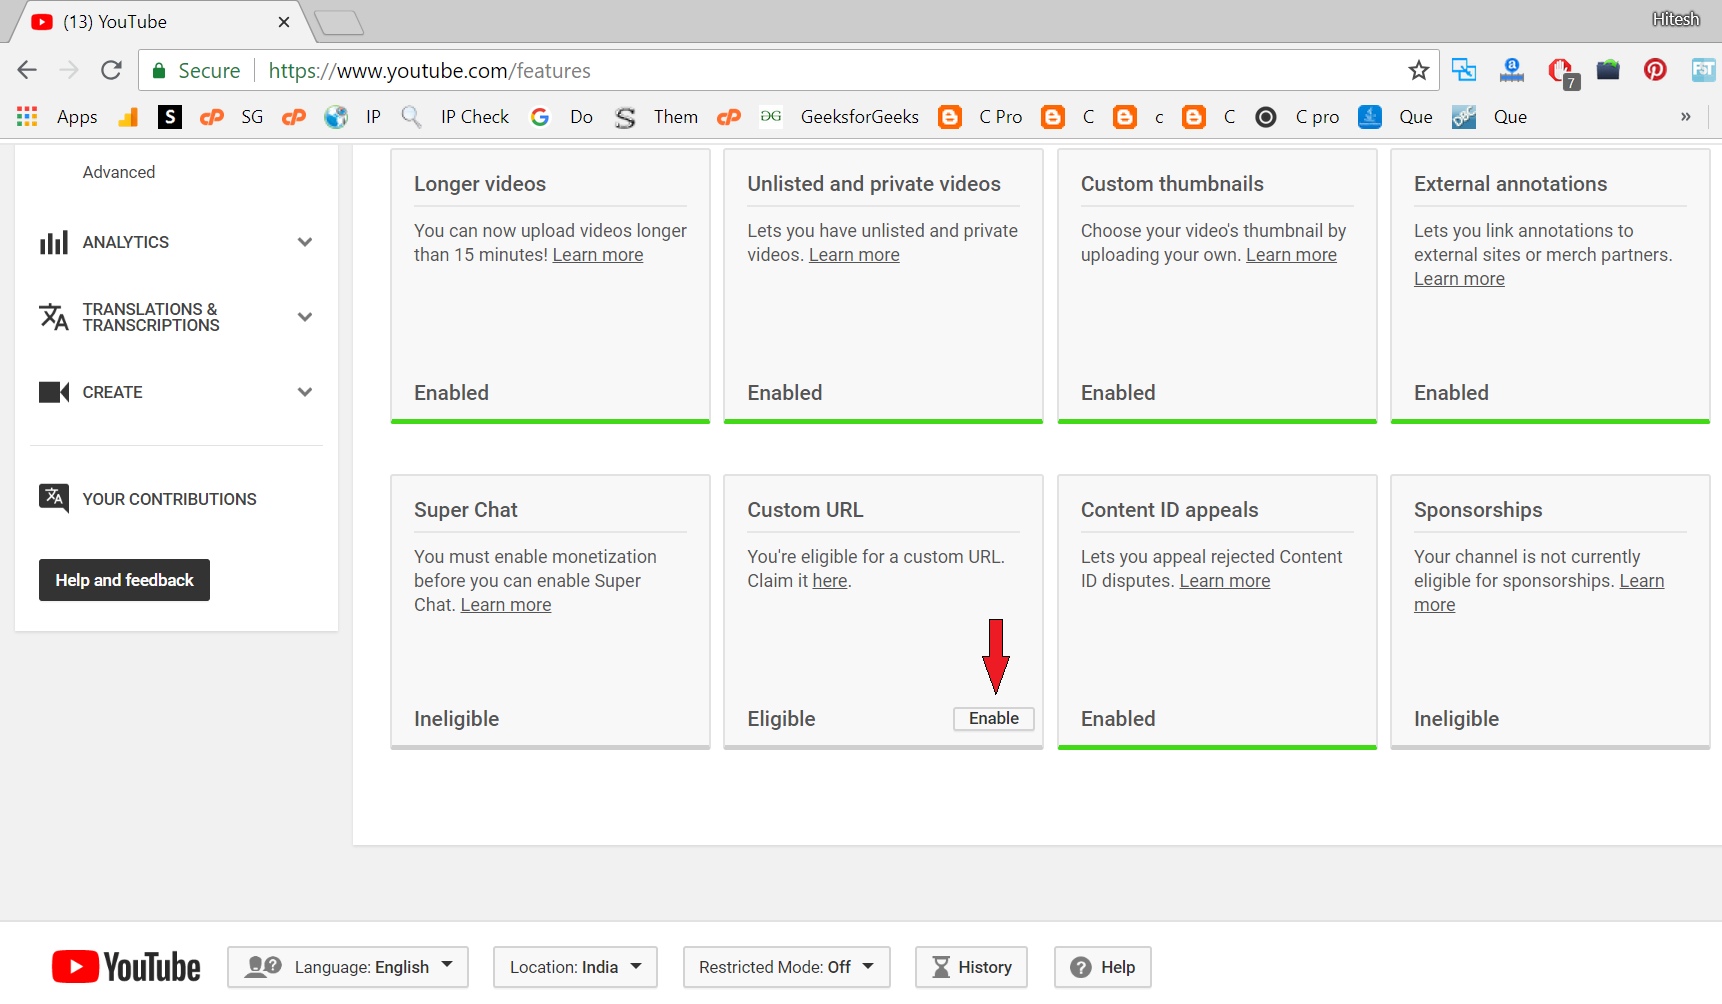Image resolution: width=1722 pixels, height=1004 pixels.
Task: Open the black S bookmark icon
Action: pyautogui.click(x=170, y=117)
